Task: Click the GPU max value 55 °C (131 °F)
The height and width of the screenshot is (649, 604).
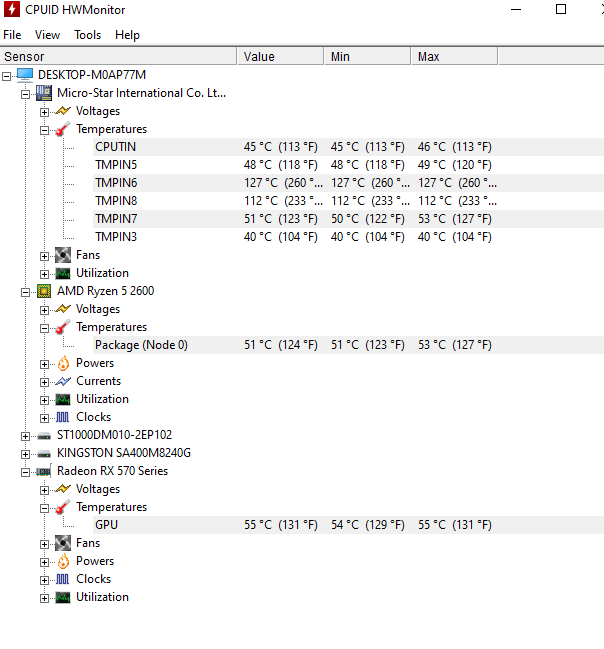Action: (x=455, y=525)
